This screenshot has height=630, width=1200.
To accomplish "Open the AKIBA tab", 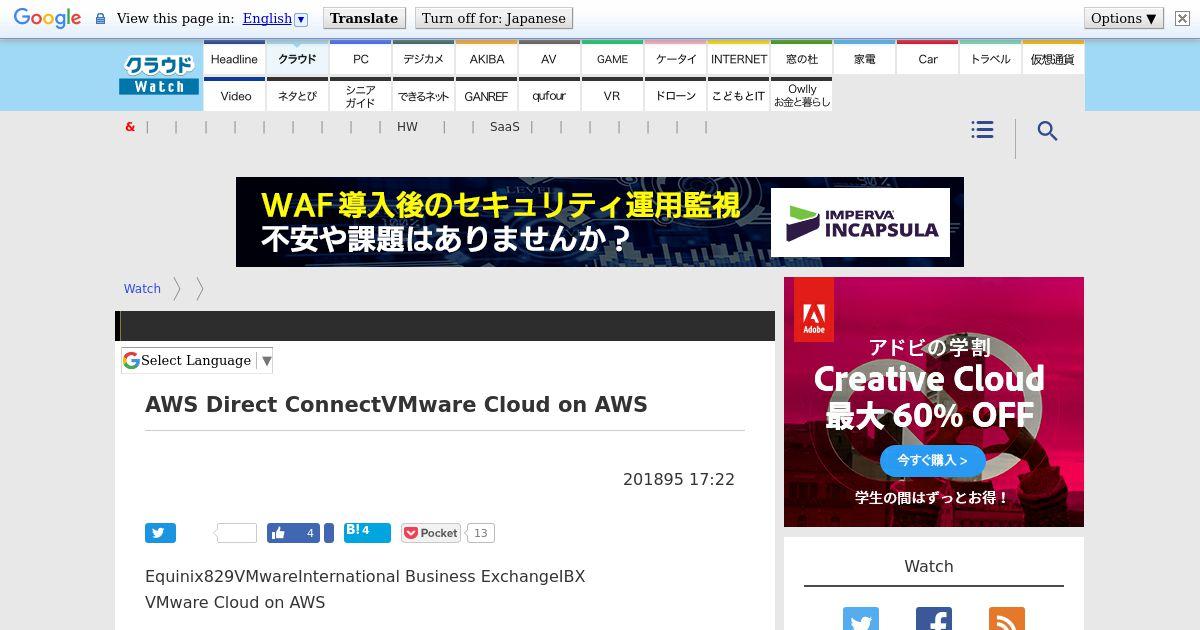I will 487,58.
